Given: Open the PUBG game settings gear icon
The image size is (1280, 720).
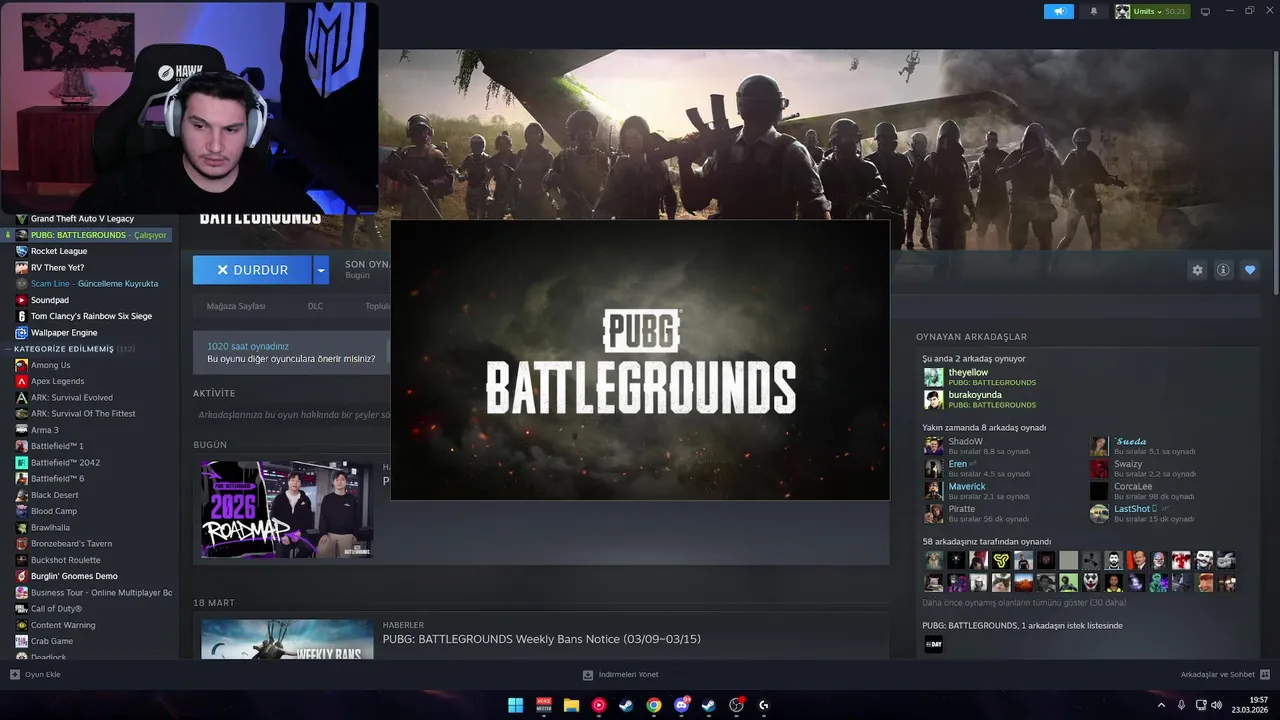Looking at the screenshot, I should pos(1197,270).
